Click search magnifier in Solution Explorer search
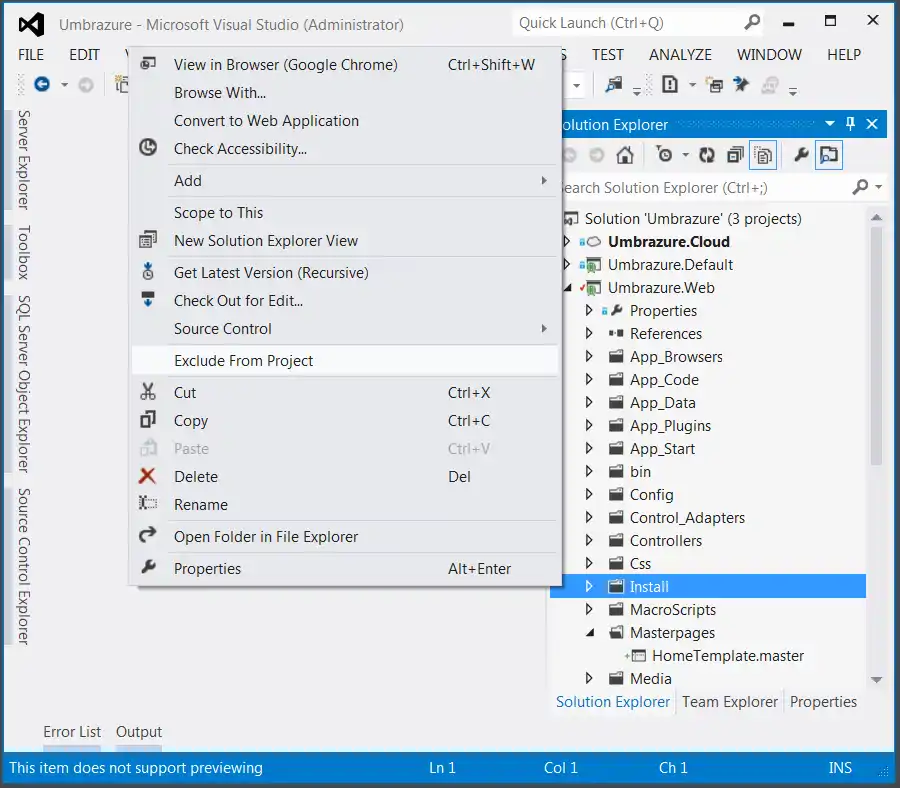The image size is (900, 788). click(x=860, y=187)
